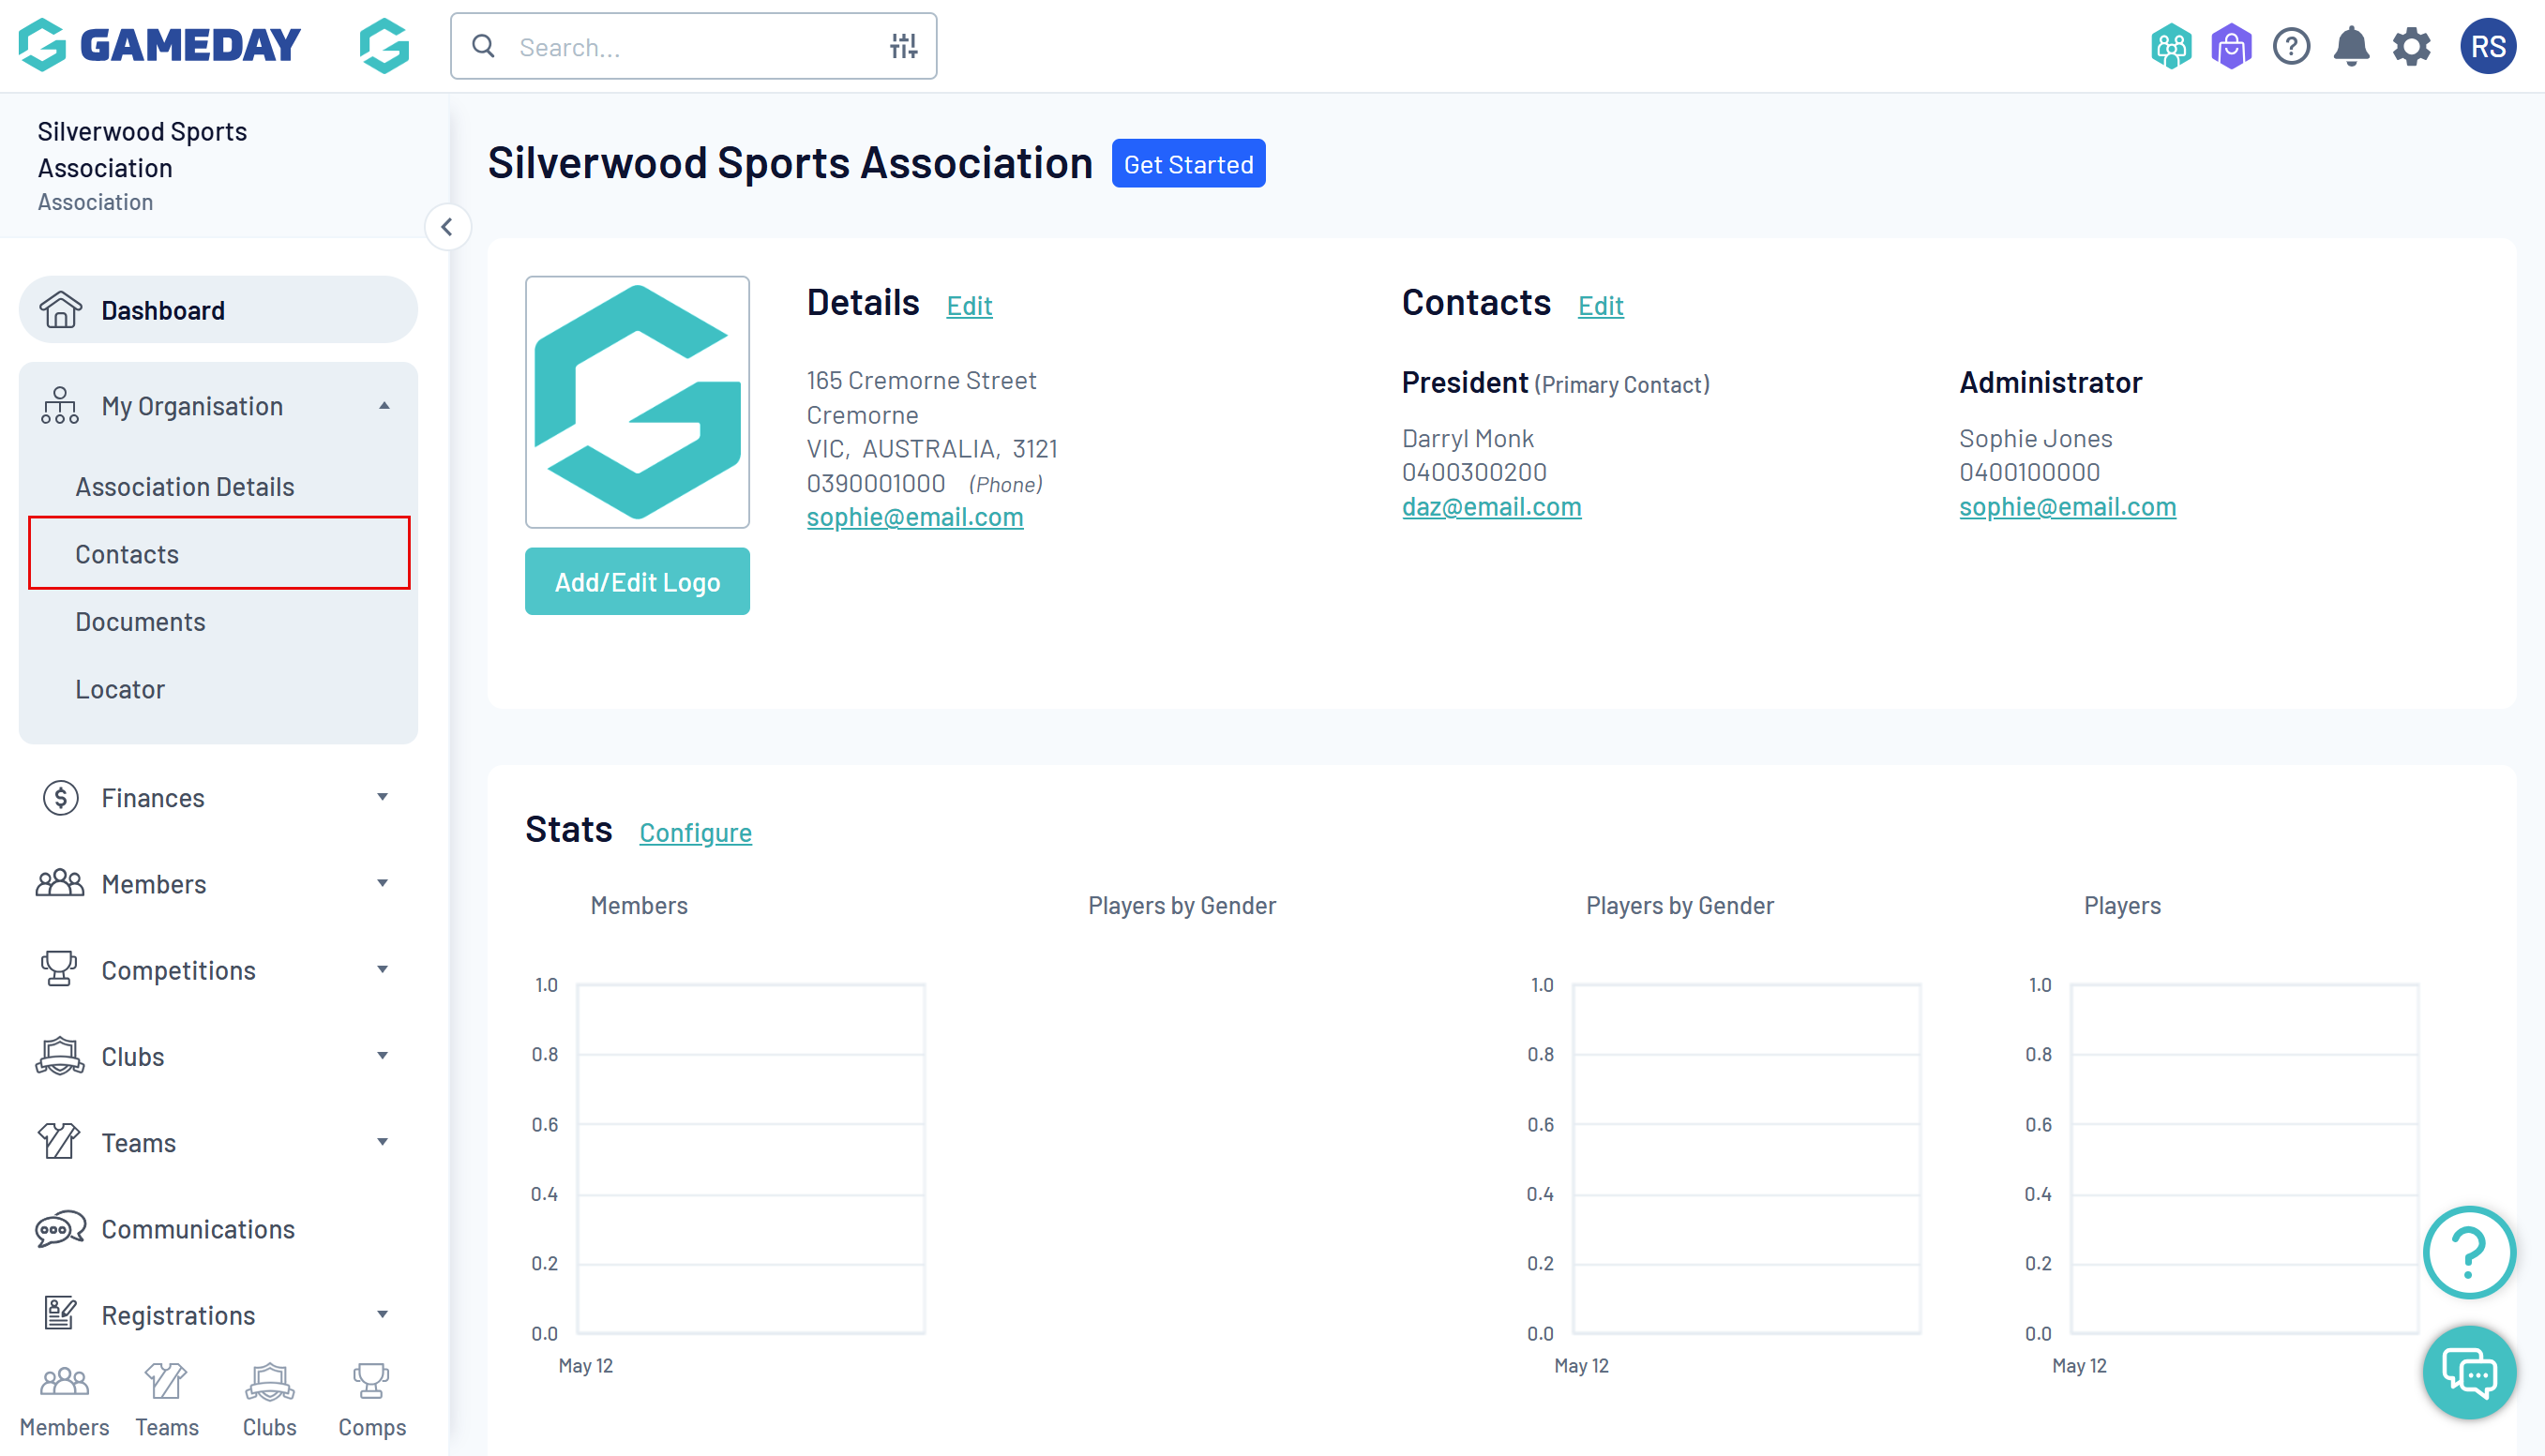The height and width of the screenshot is (1456, 2545).
Task: Open the teal members hexagon icon in header
Action: coord(2171,46)
